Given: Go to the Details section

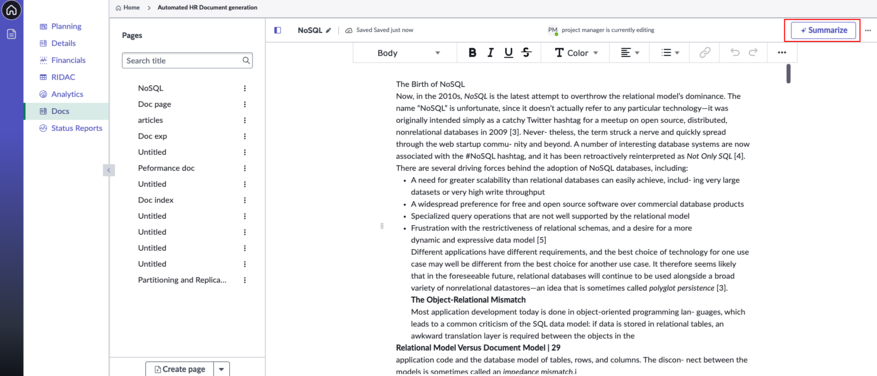Looking at the screenshot, I should [63, 43].
